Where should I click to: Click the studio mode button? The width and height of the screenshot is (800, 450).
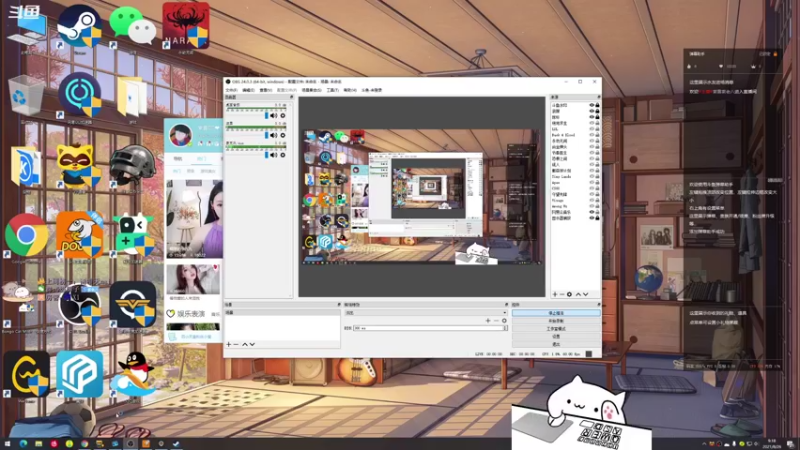(556, 329)
